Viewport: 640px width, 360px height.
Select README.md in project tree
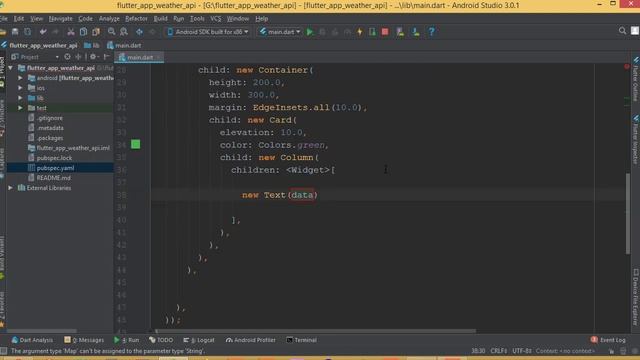coord(53,178)
